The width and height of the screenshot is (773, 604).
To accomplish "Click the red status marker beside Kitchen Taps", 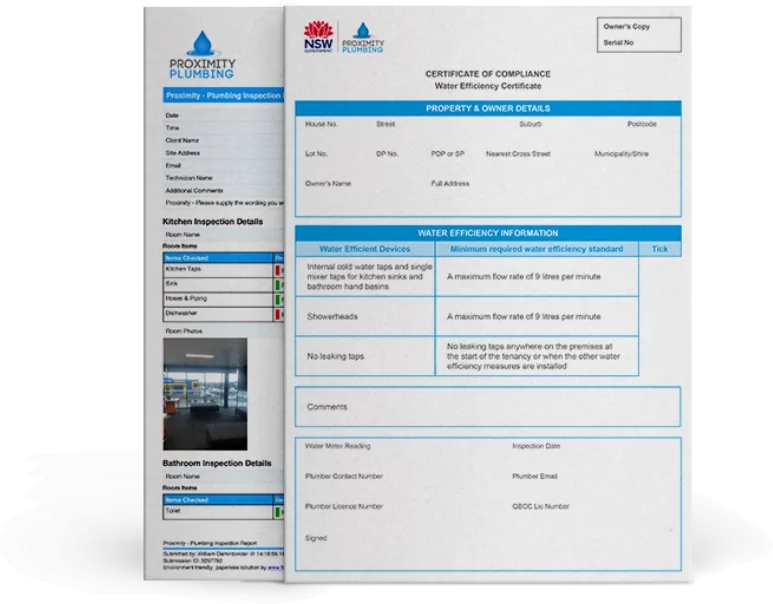I will click(278, 270).
